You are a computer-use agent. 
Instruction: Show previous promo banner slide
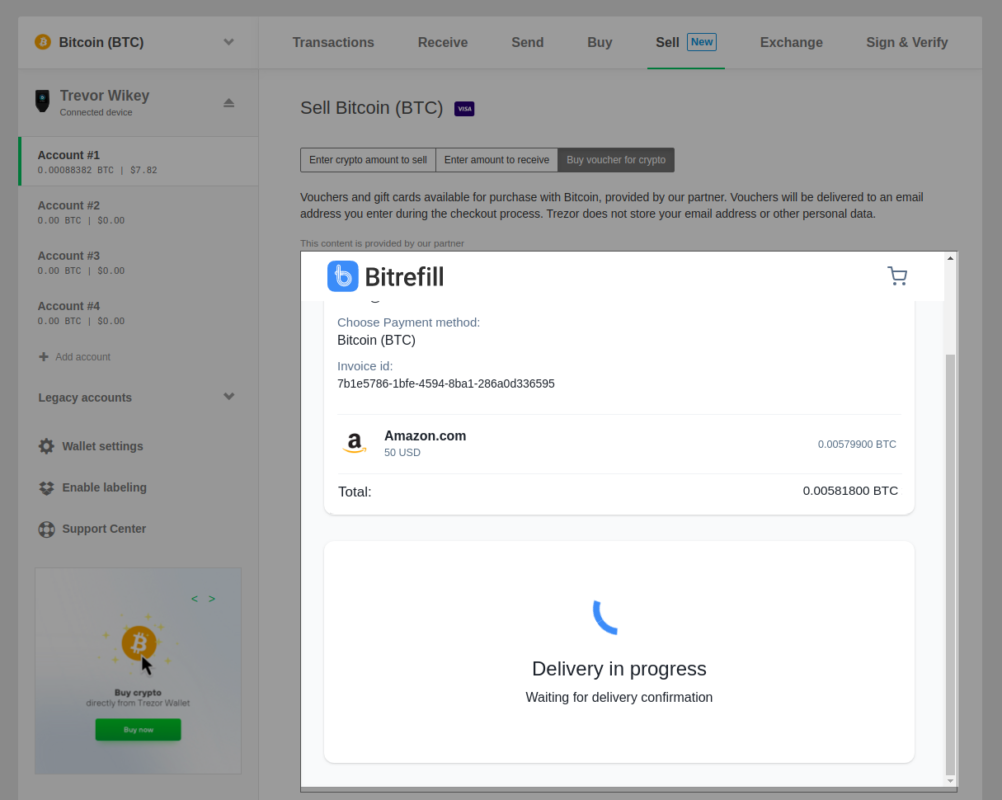click(194, 599)
